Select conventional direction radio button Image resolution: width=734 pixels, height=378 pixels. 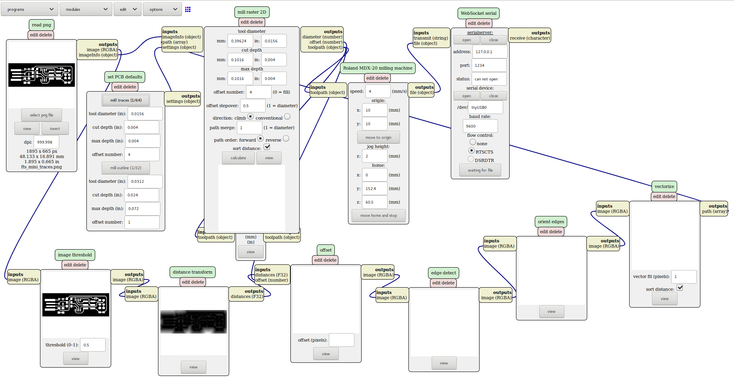click(x=287, y=117)
